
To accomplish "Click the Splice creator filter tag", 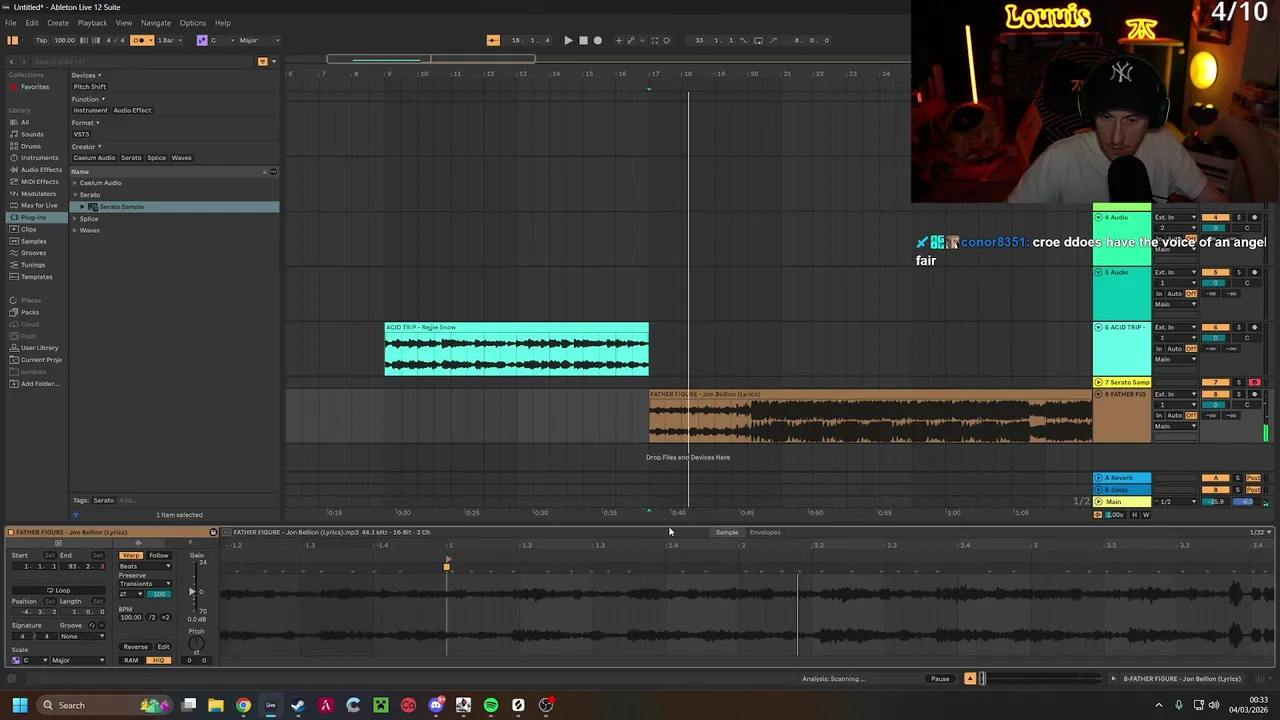I will [156, 158].
